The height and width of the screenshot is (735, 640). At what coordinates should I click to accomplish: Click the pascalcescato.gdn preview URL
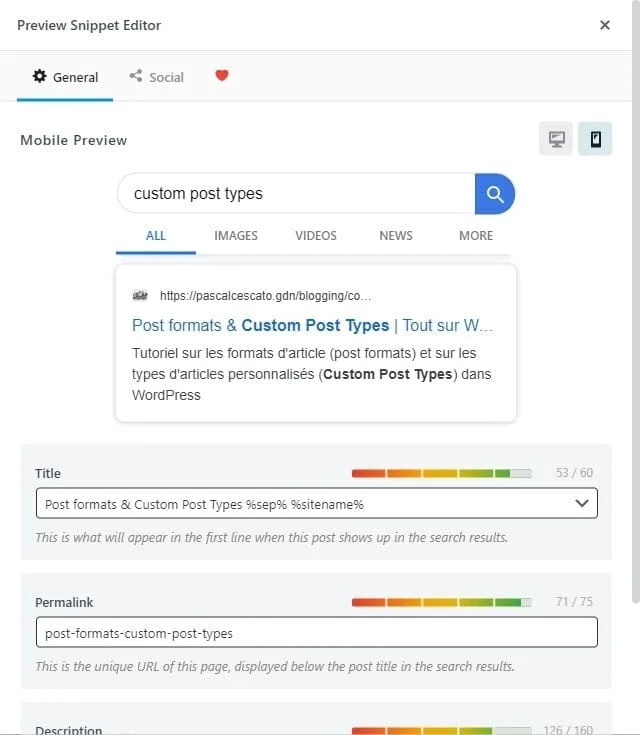(265, 296)
